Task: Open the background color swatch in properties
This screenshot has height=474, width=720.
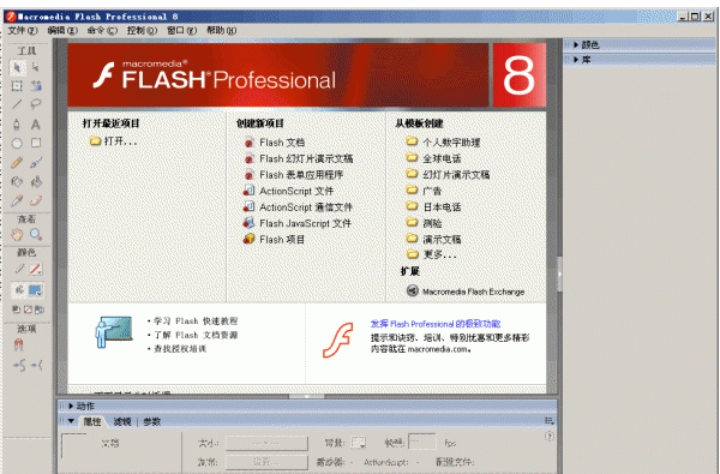Action: (358, 442)
